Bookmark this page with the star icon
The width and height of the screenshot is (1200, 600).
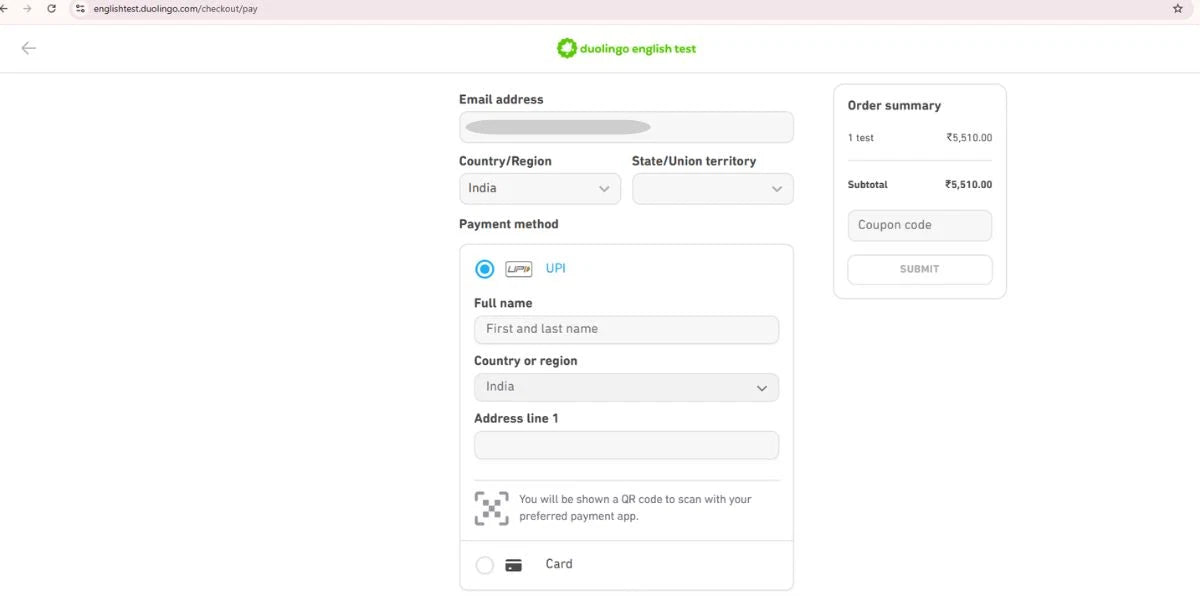tap(1177, 8)
